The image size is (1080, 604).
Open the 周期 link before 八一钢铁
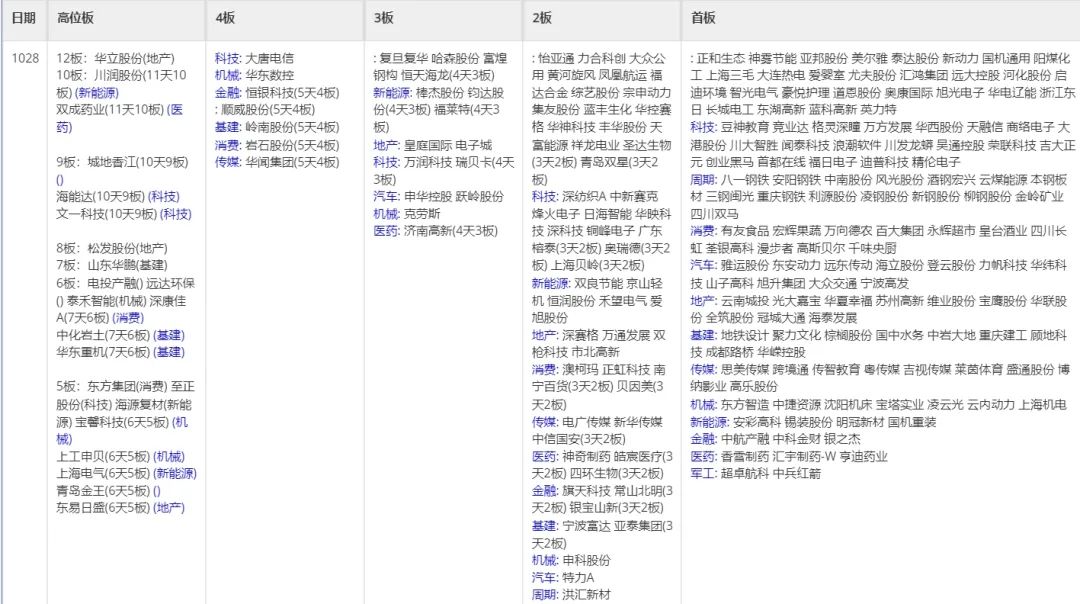pyautogui.click(x=703, y=180)
